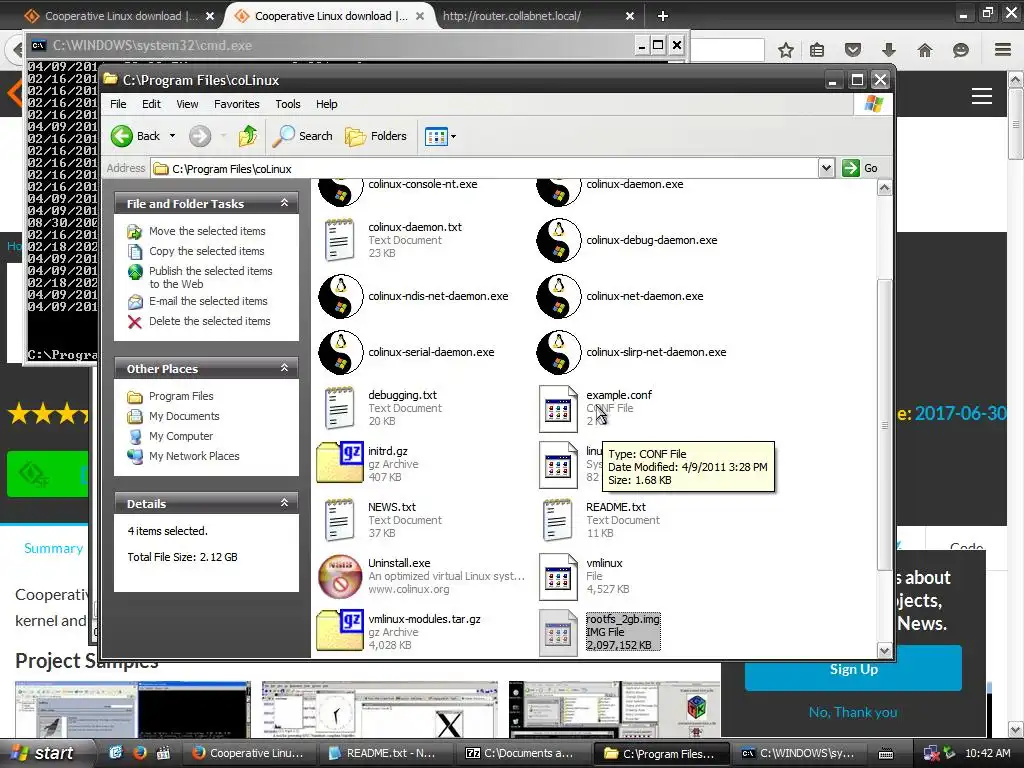Open the Views dropdown arrow
1024x768 pixels.
pyautogui.click(x=453, y=136)
